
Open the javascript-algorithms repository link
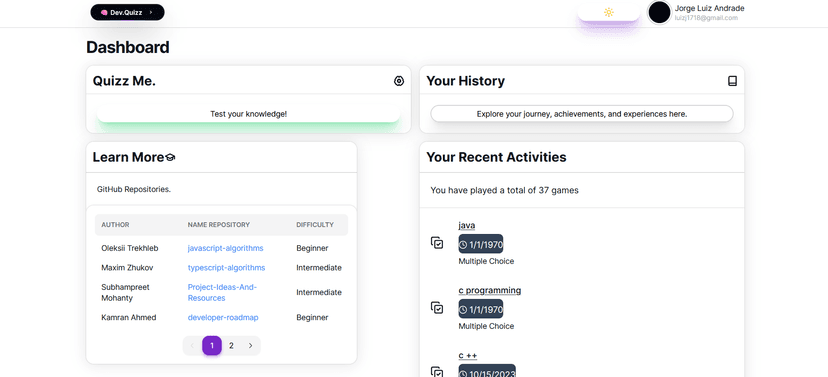(225, 248)
